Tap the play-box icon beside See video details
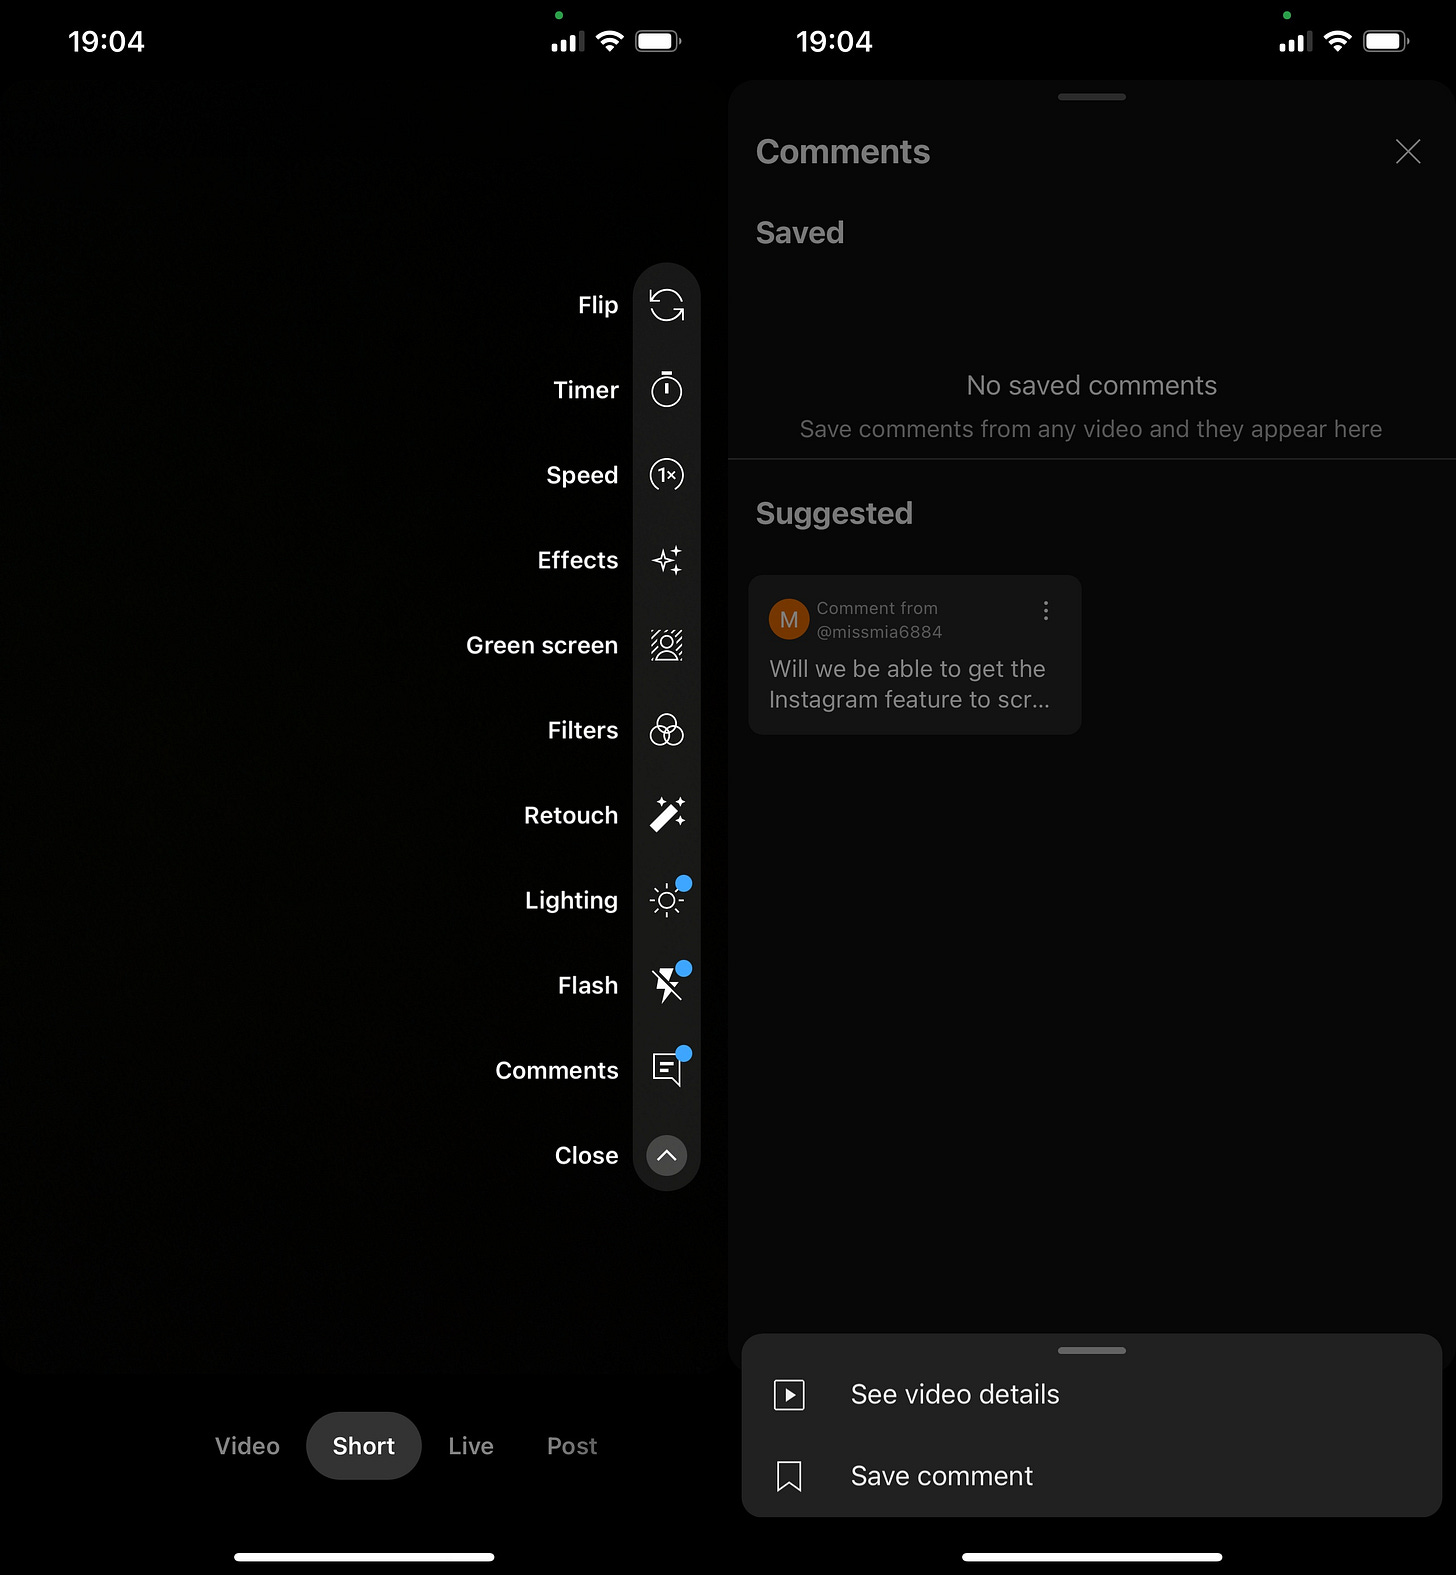Viewport: 1456px width, 1575px height. coord(789,1394)
